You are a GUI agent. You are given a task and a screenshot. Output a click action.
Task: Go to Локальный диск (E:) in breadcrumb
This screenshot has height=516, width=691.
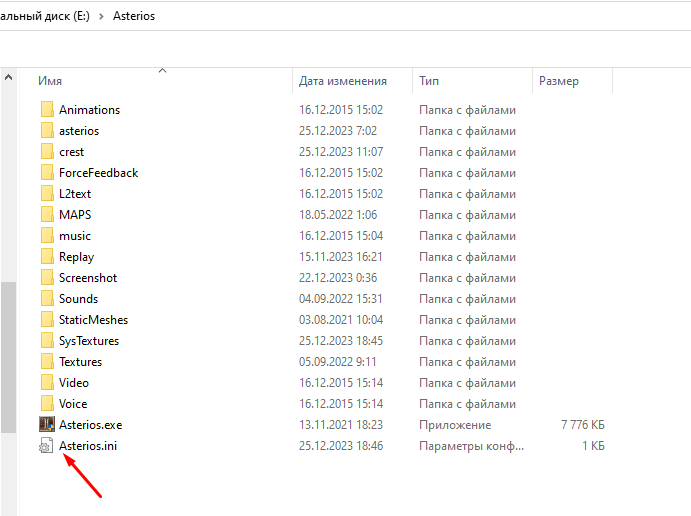(45, 16)
